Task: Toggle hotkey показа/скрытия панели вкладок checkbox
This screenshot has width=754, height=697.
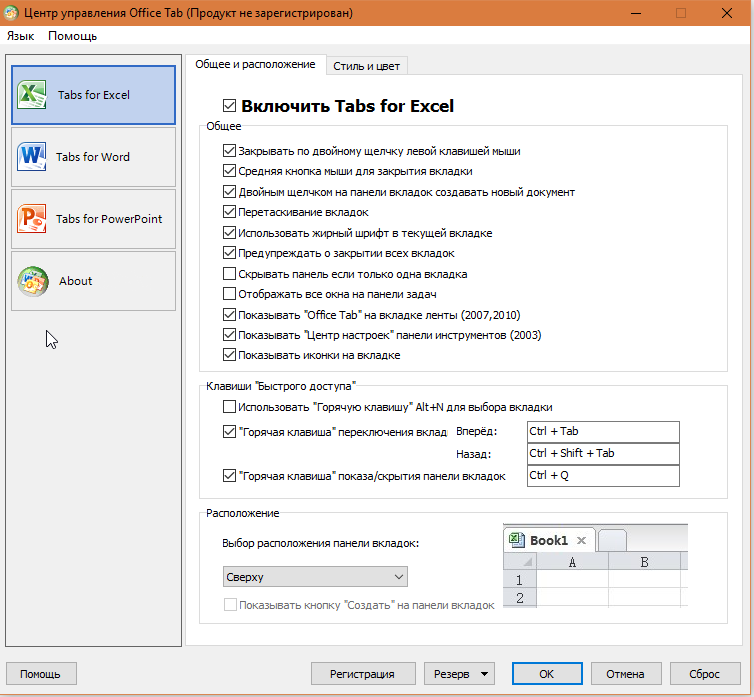Action: 229,476
